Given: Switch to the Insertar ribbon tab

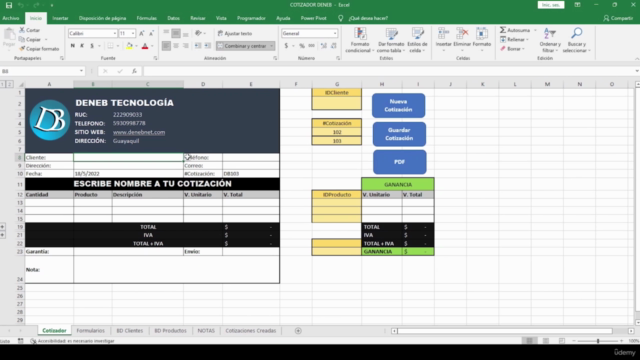Looking at the screenshot, I should 60,18.
